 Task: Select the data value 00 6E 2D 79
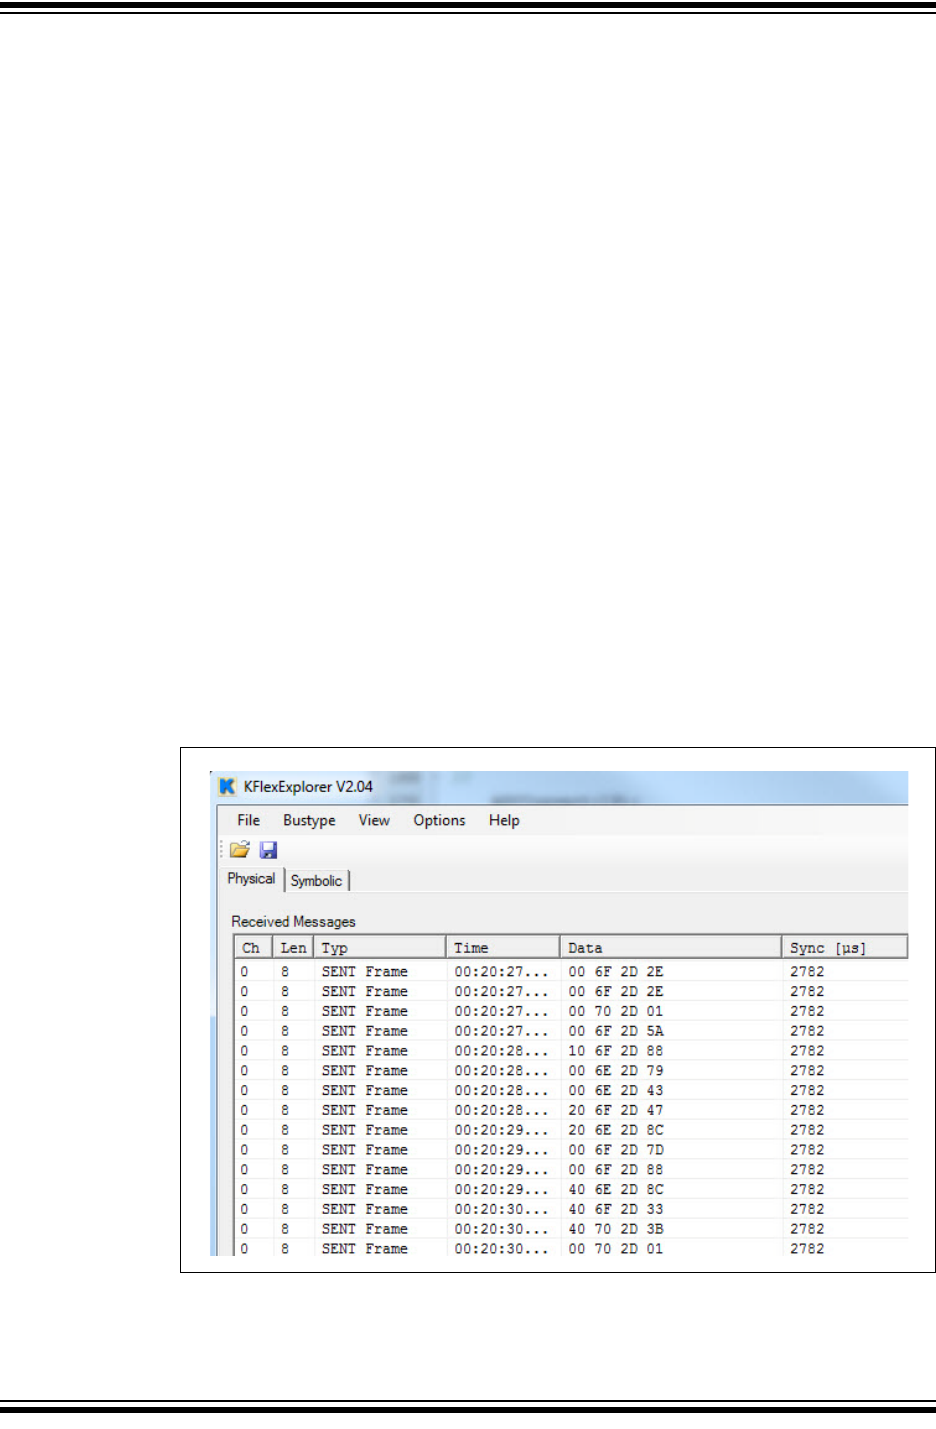click(616, 1071)
